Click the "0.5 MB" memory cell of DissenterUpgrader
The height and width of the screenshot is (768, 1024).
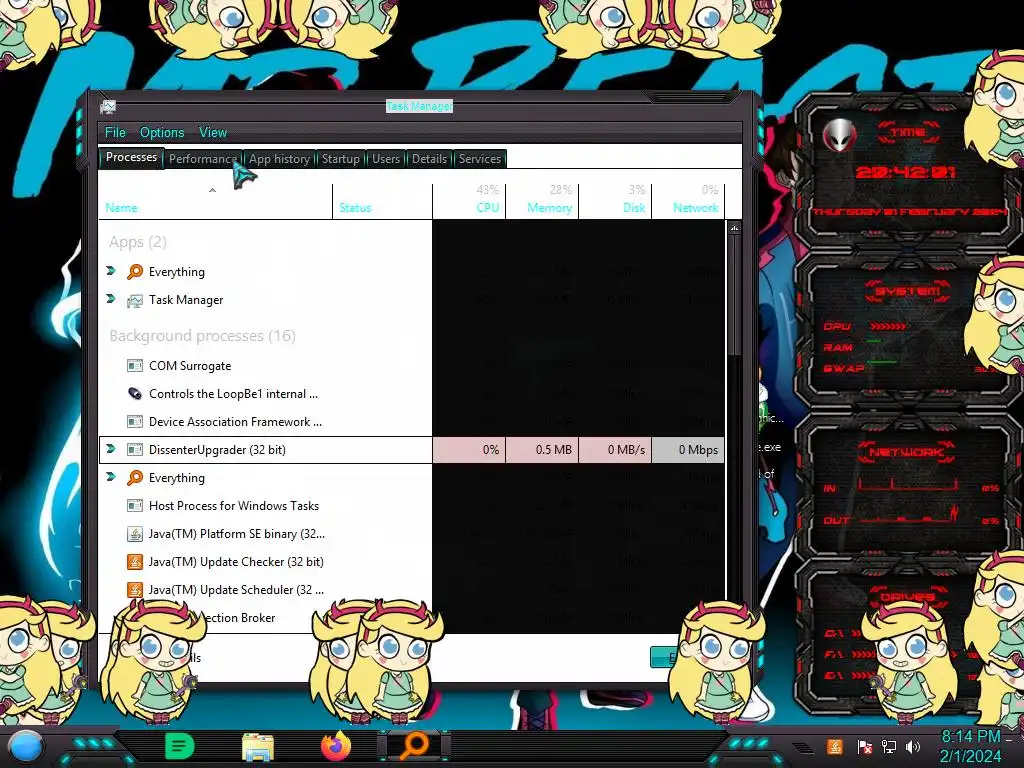[x=542, y=450]
